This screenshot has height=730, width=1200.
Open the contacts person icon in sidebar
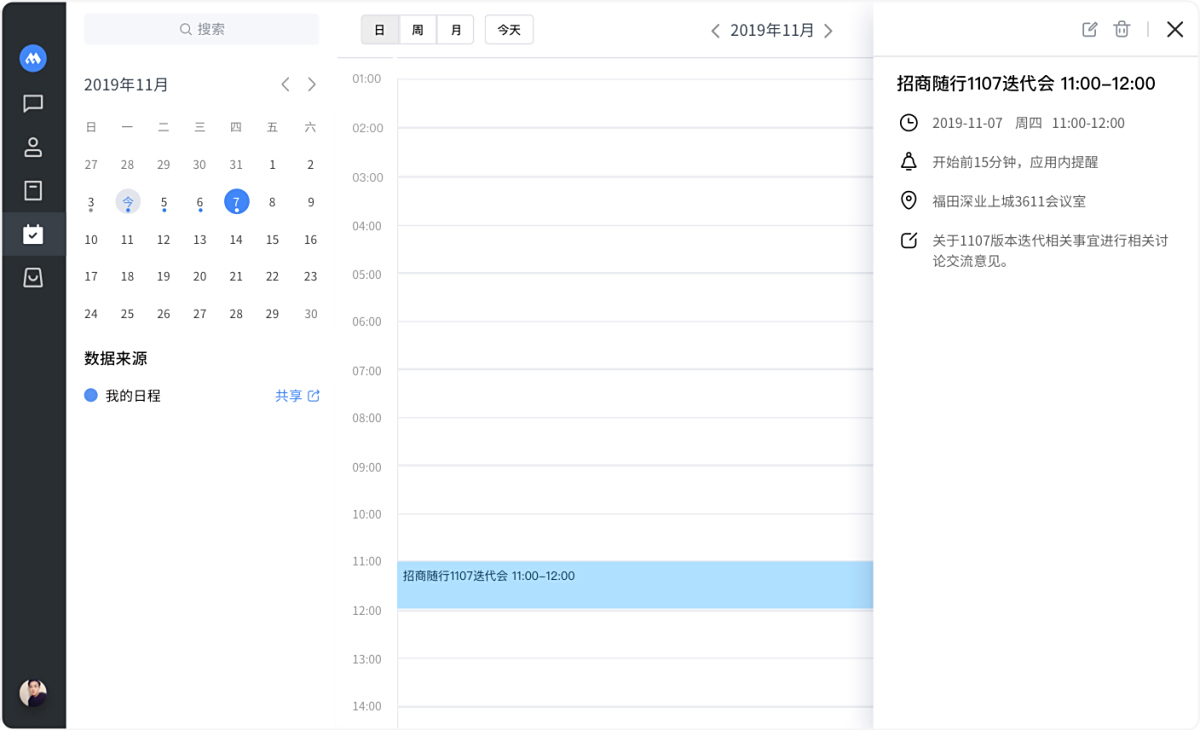pos(33,147)
